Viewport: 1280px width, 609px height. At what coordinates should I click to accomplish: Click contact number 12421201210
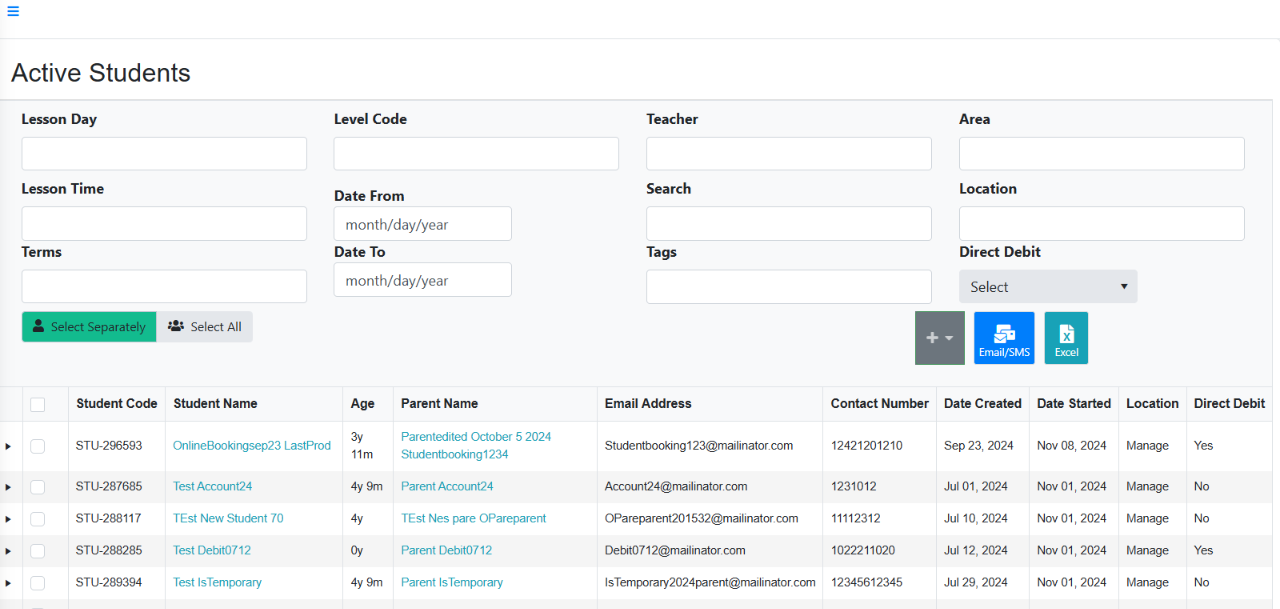866,446
